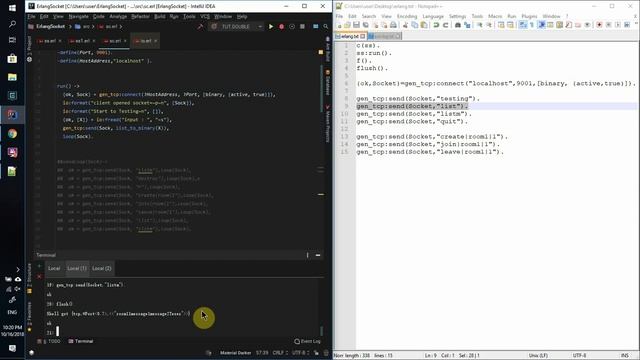Open the Refactor menu in IntelliJ

(x=140, y=17)
